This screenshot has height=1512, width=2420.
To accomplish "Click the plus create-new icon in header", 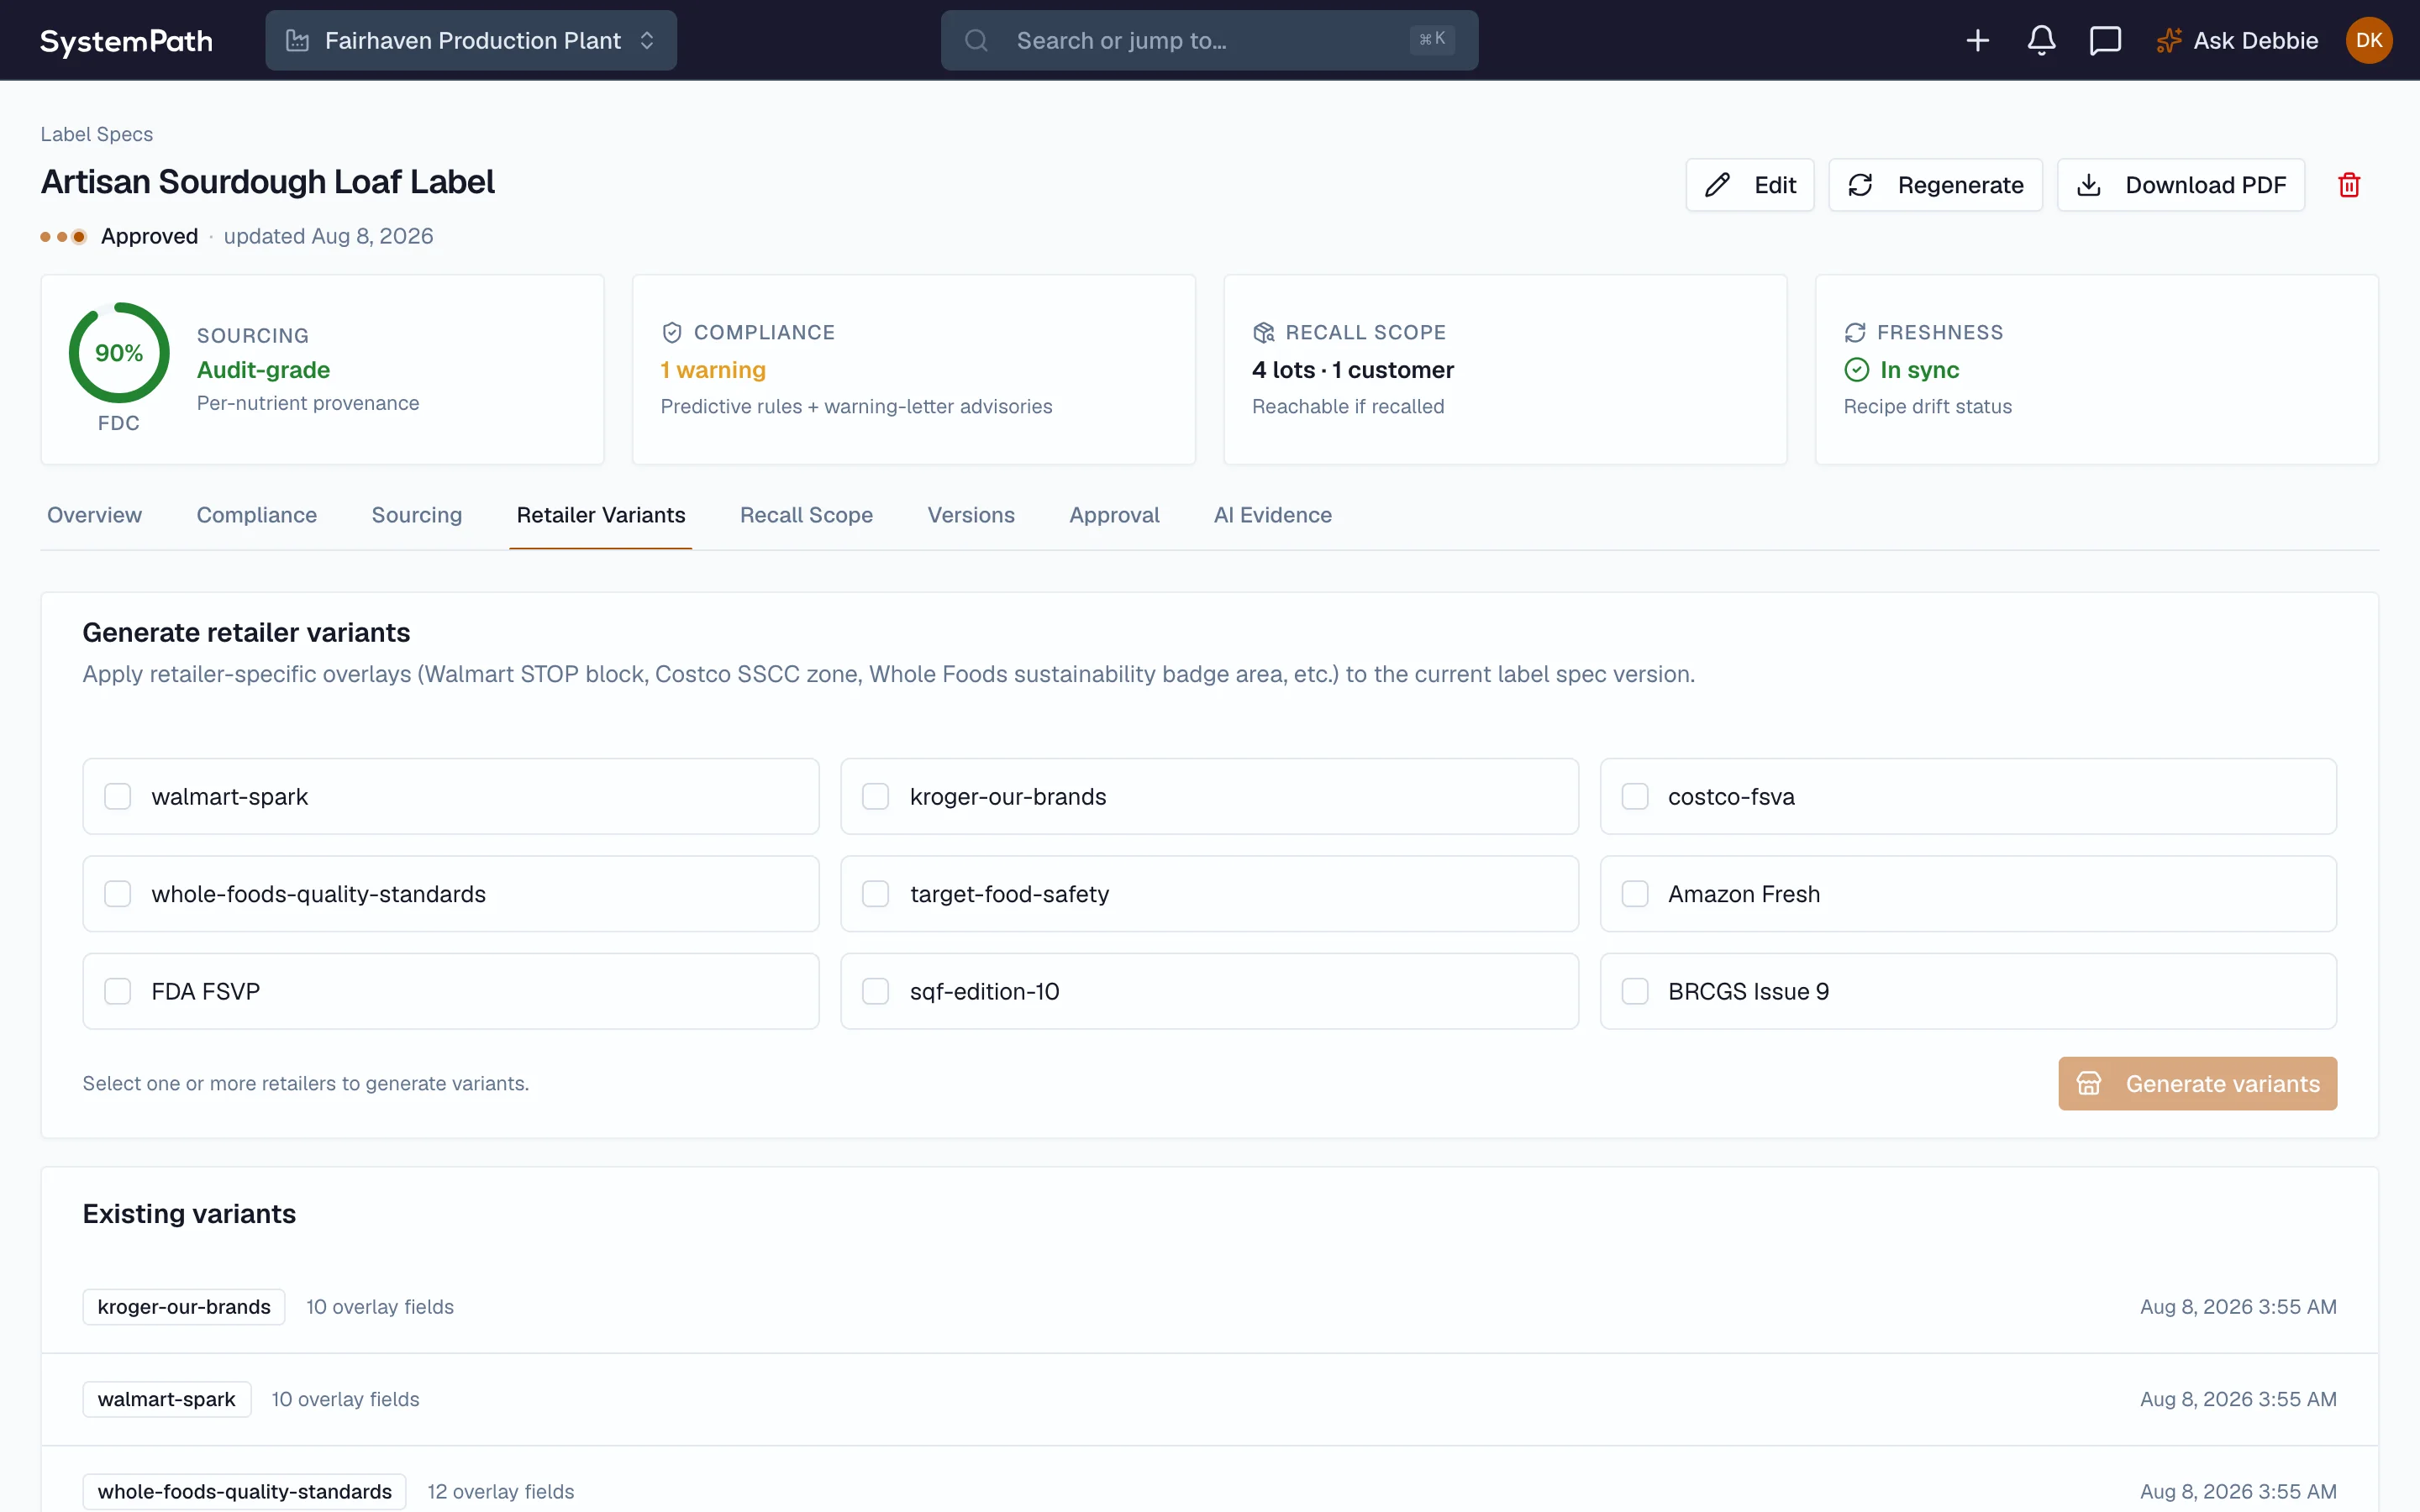I will pos(1977,40).
